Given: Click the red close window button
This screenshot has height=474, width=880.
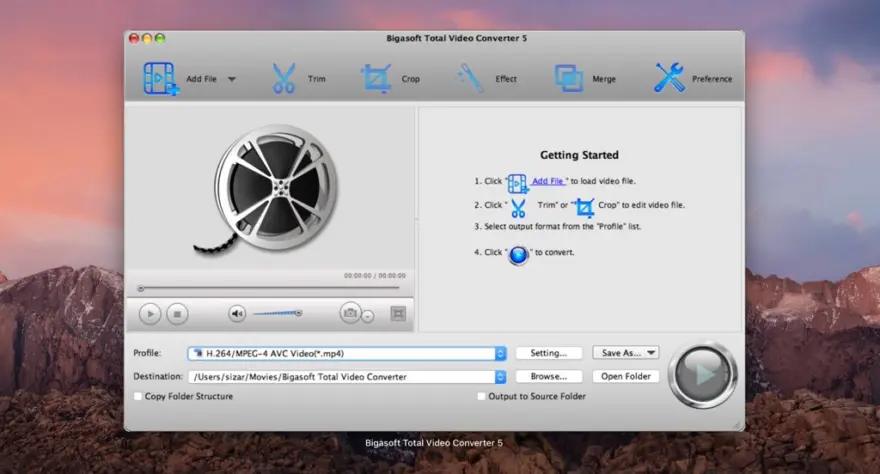Looking at the screenshot, I should click(x=134, y=38).
